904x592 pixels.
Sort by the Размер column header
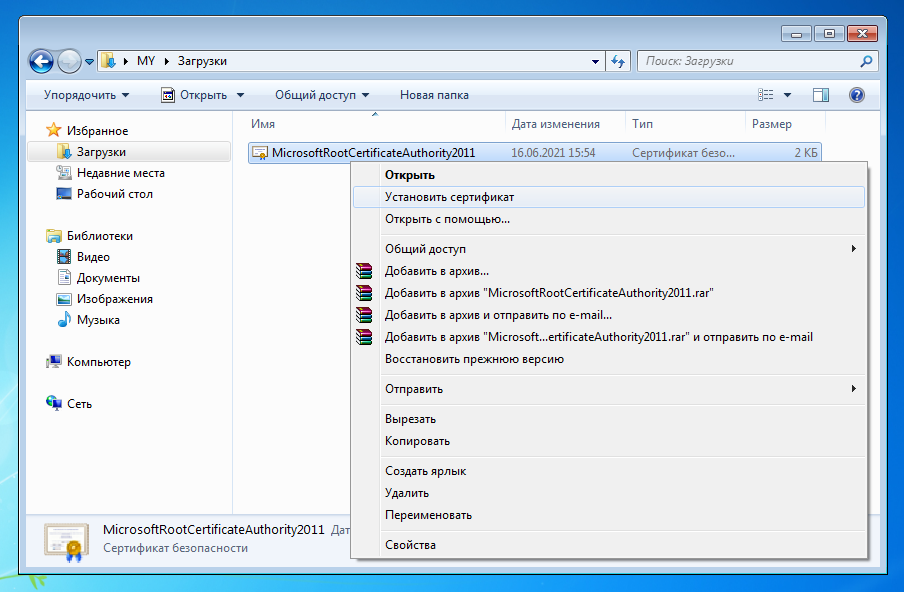coord(785,124)
